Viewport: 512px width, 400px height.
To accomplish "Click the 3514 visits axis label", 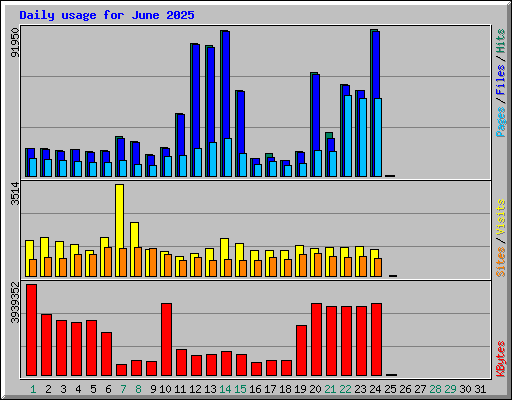I will tap(15, 193).
